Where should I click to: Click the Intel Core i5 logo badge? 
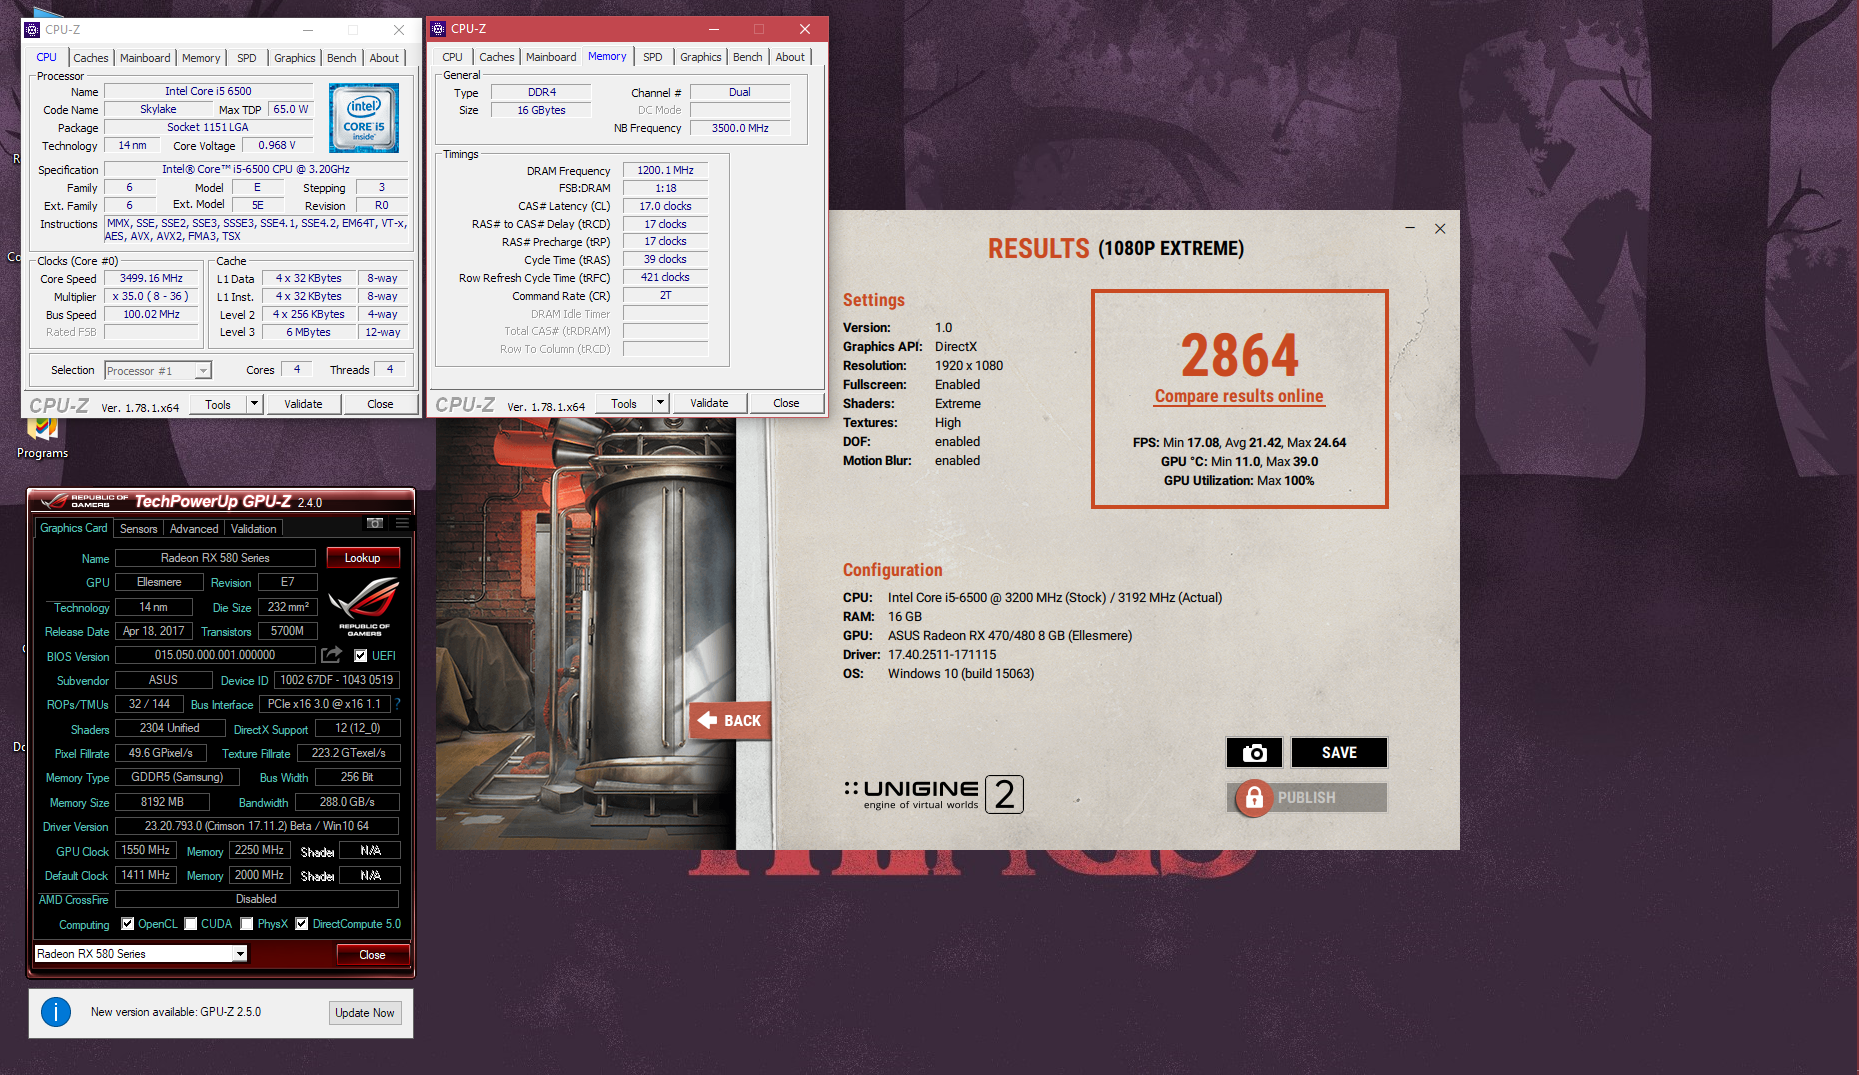coord(364,118)
